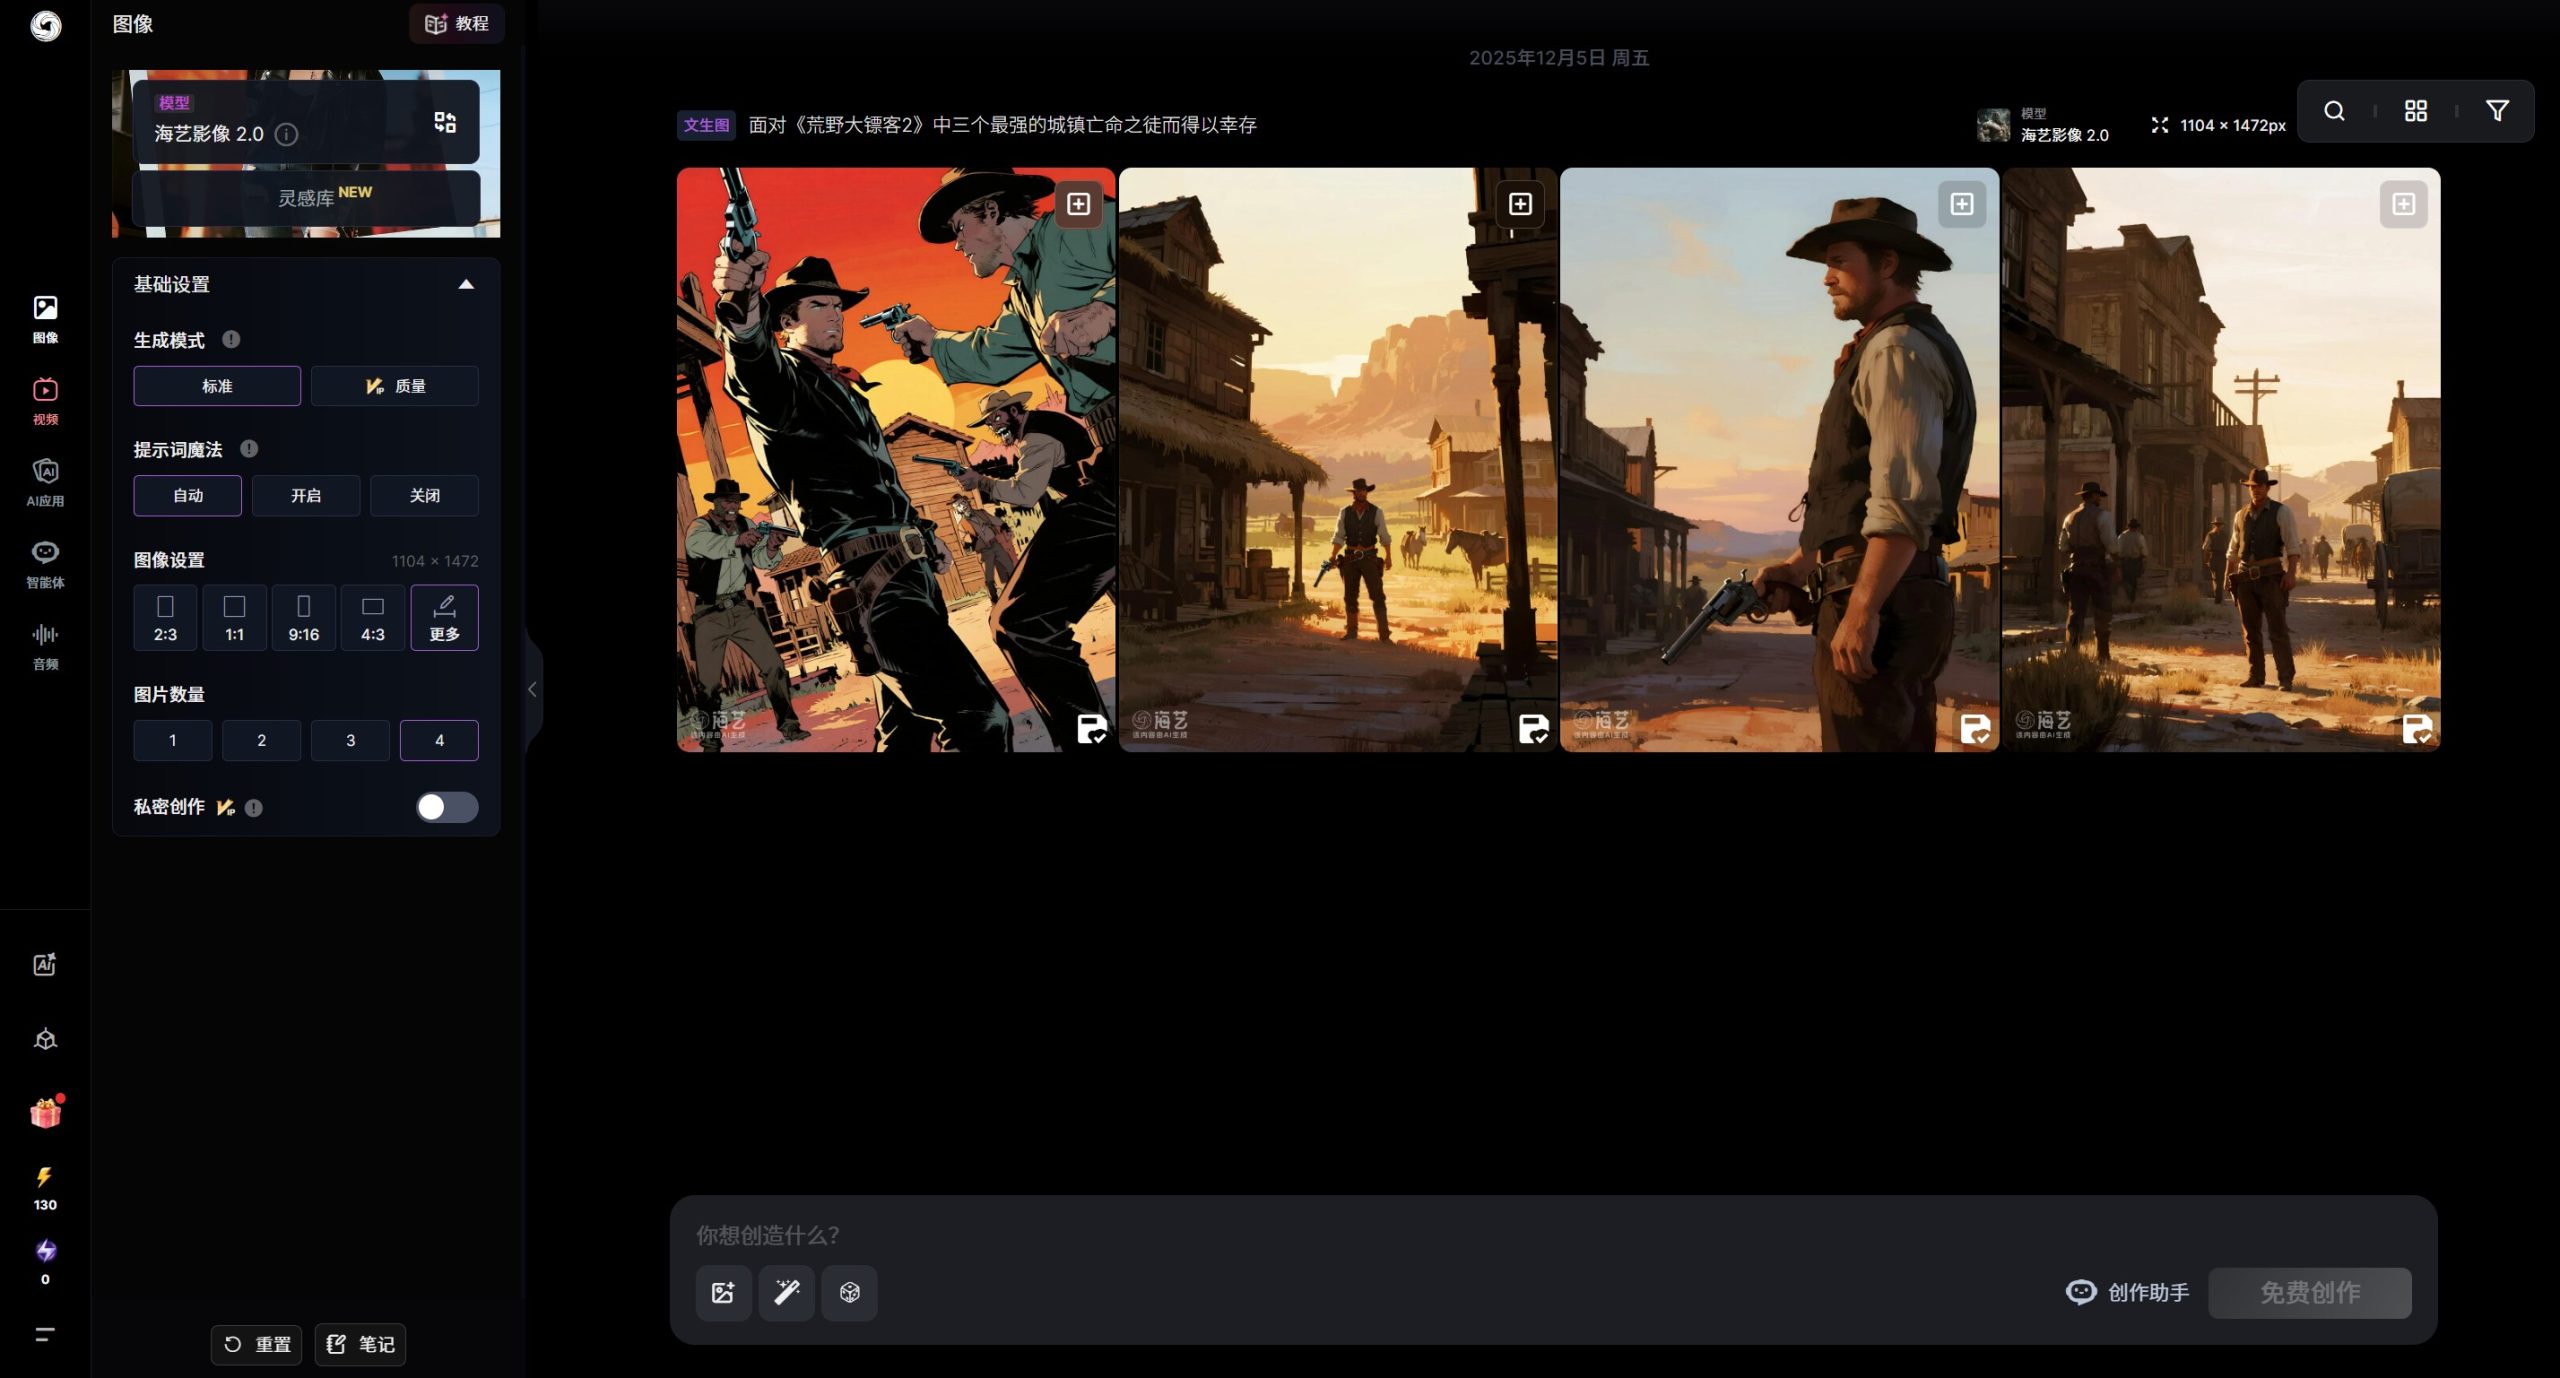2560x1378 pixels.
Task: Collapse the 基础设置 section
Action: coord(465,284)
